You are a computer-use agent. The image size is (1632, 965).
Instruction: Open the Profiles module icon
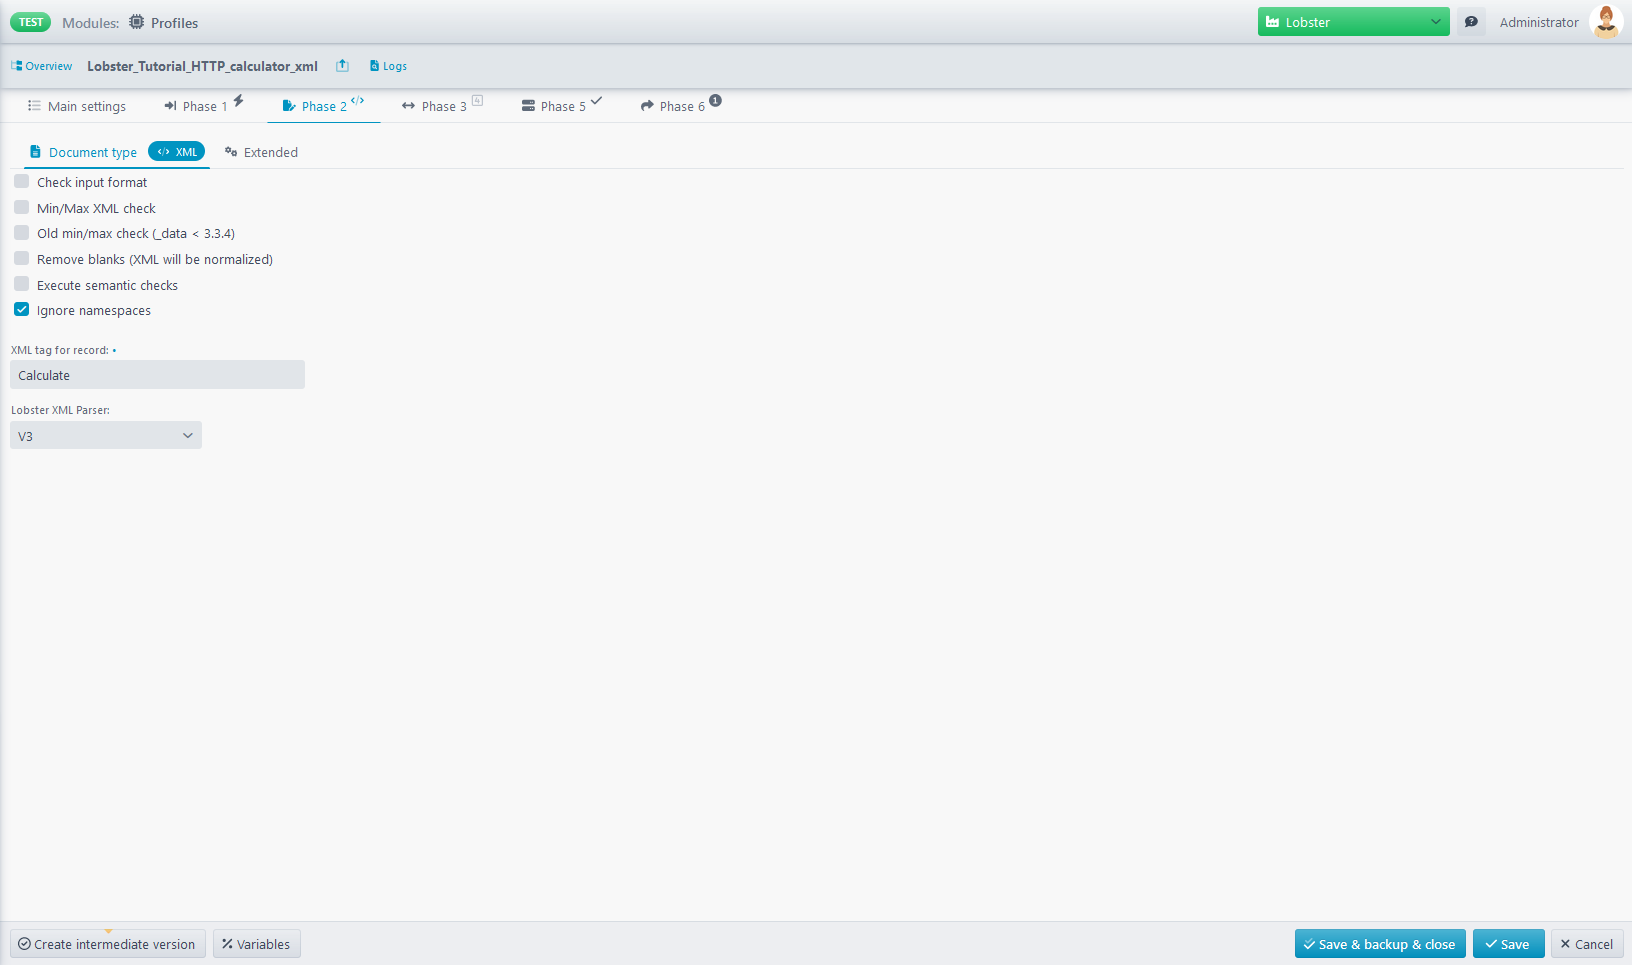click(x=137, y=22)
